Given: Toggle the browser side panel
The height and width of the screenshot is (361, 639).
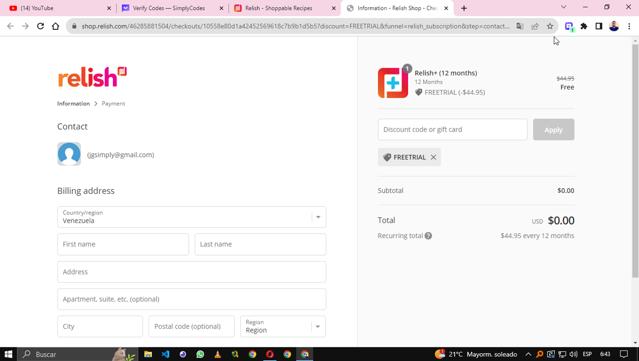Looking at the screenshot, I should 599,26.
